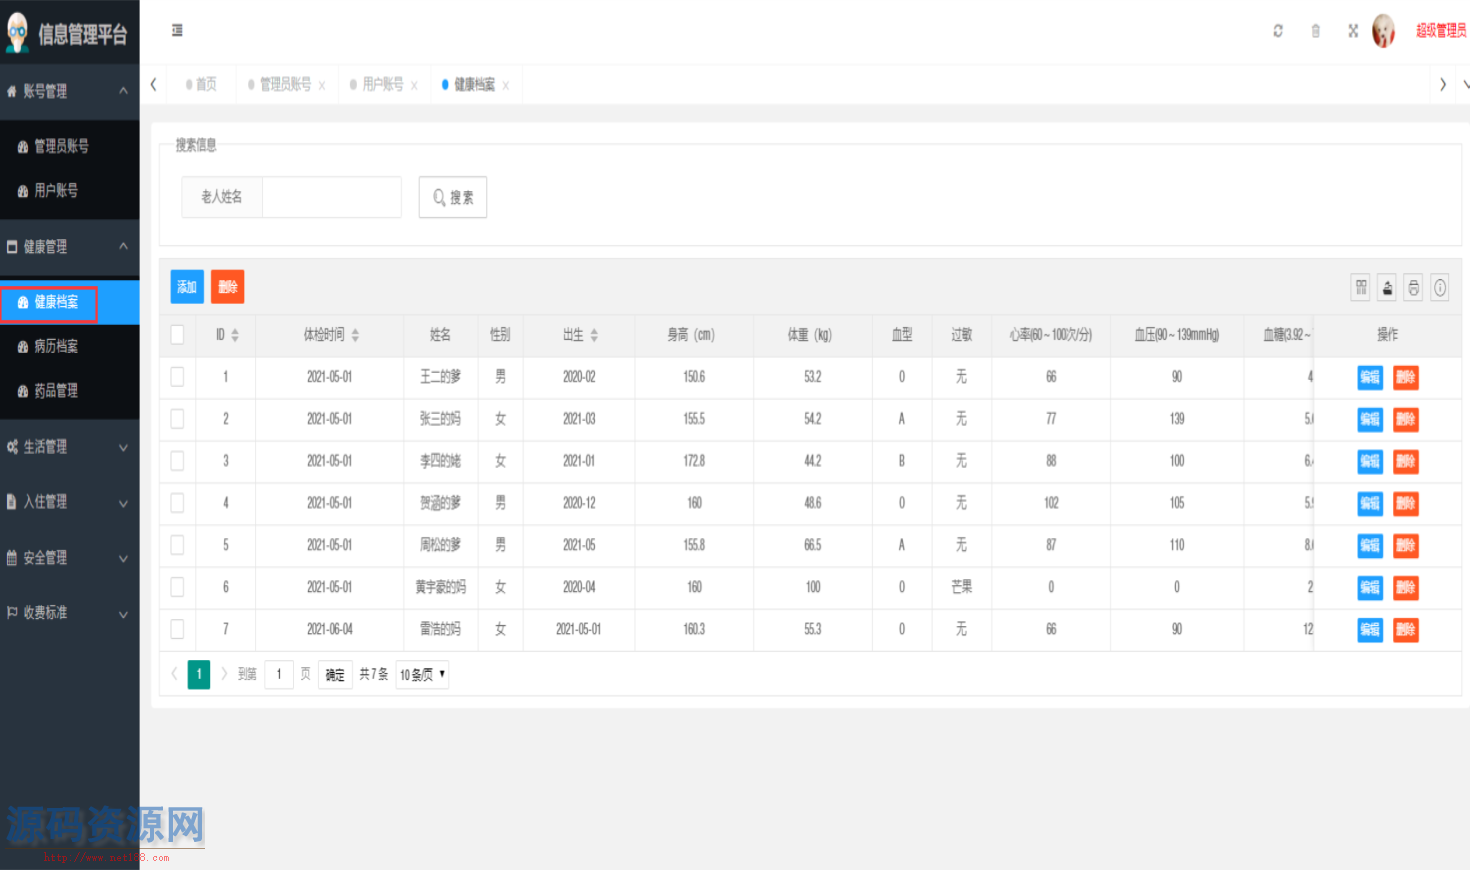Click the 搜索 button
Screen dimensions: 1470x870
453,198
